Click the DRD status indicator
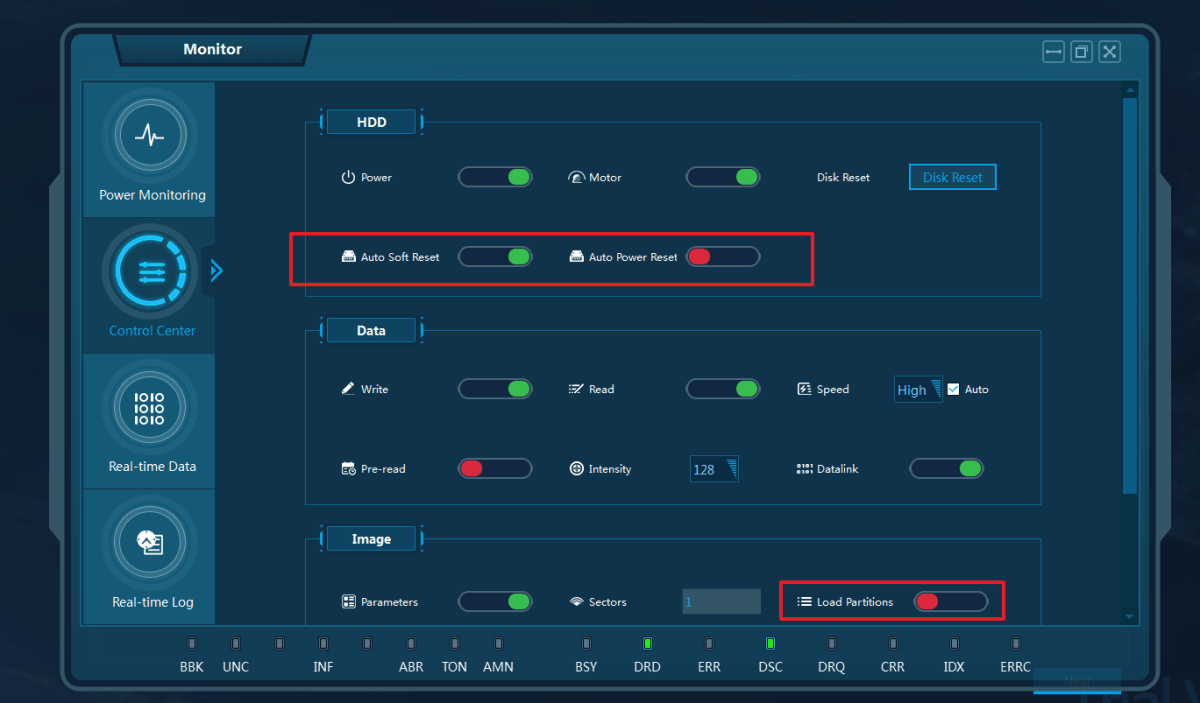The width and height of the screenshot is (1200, 703). 647,643
